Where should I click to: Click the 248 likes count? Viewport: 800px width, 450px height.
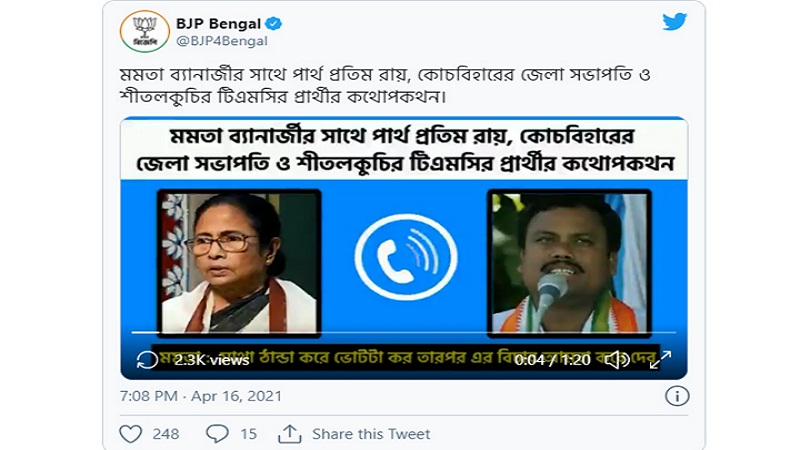click(166, 434)
